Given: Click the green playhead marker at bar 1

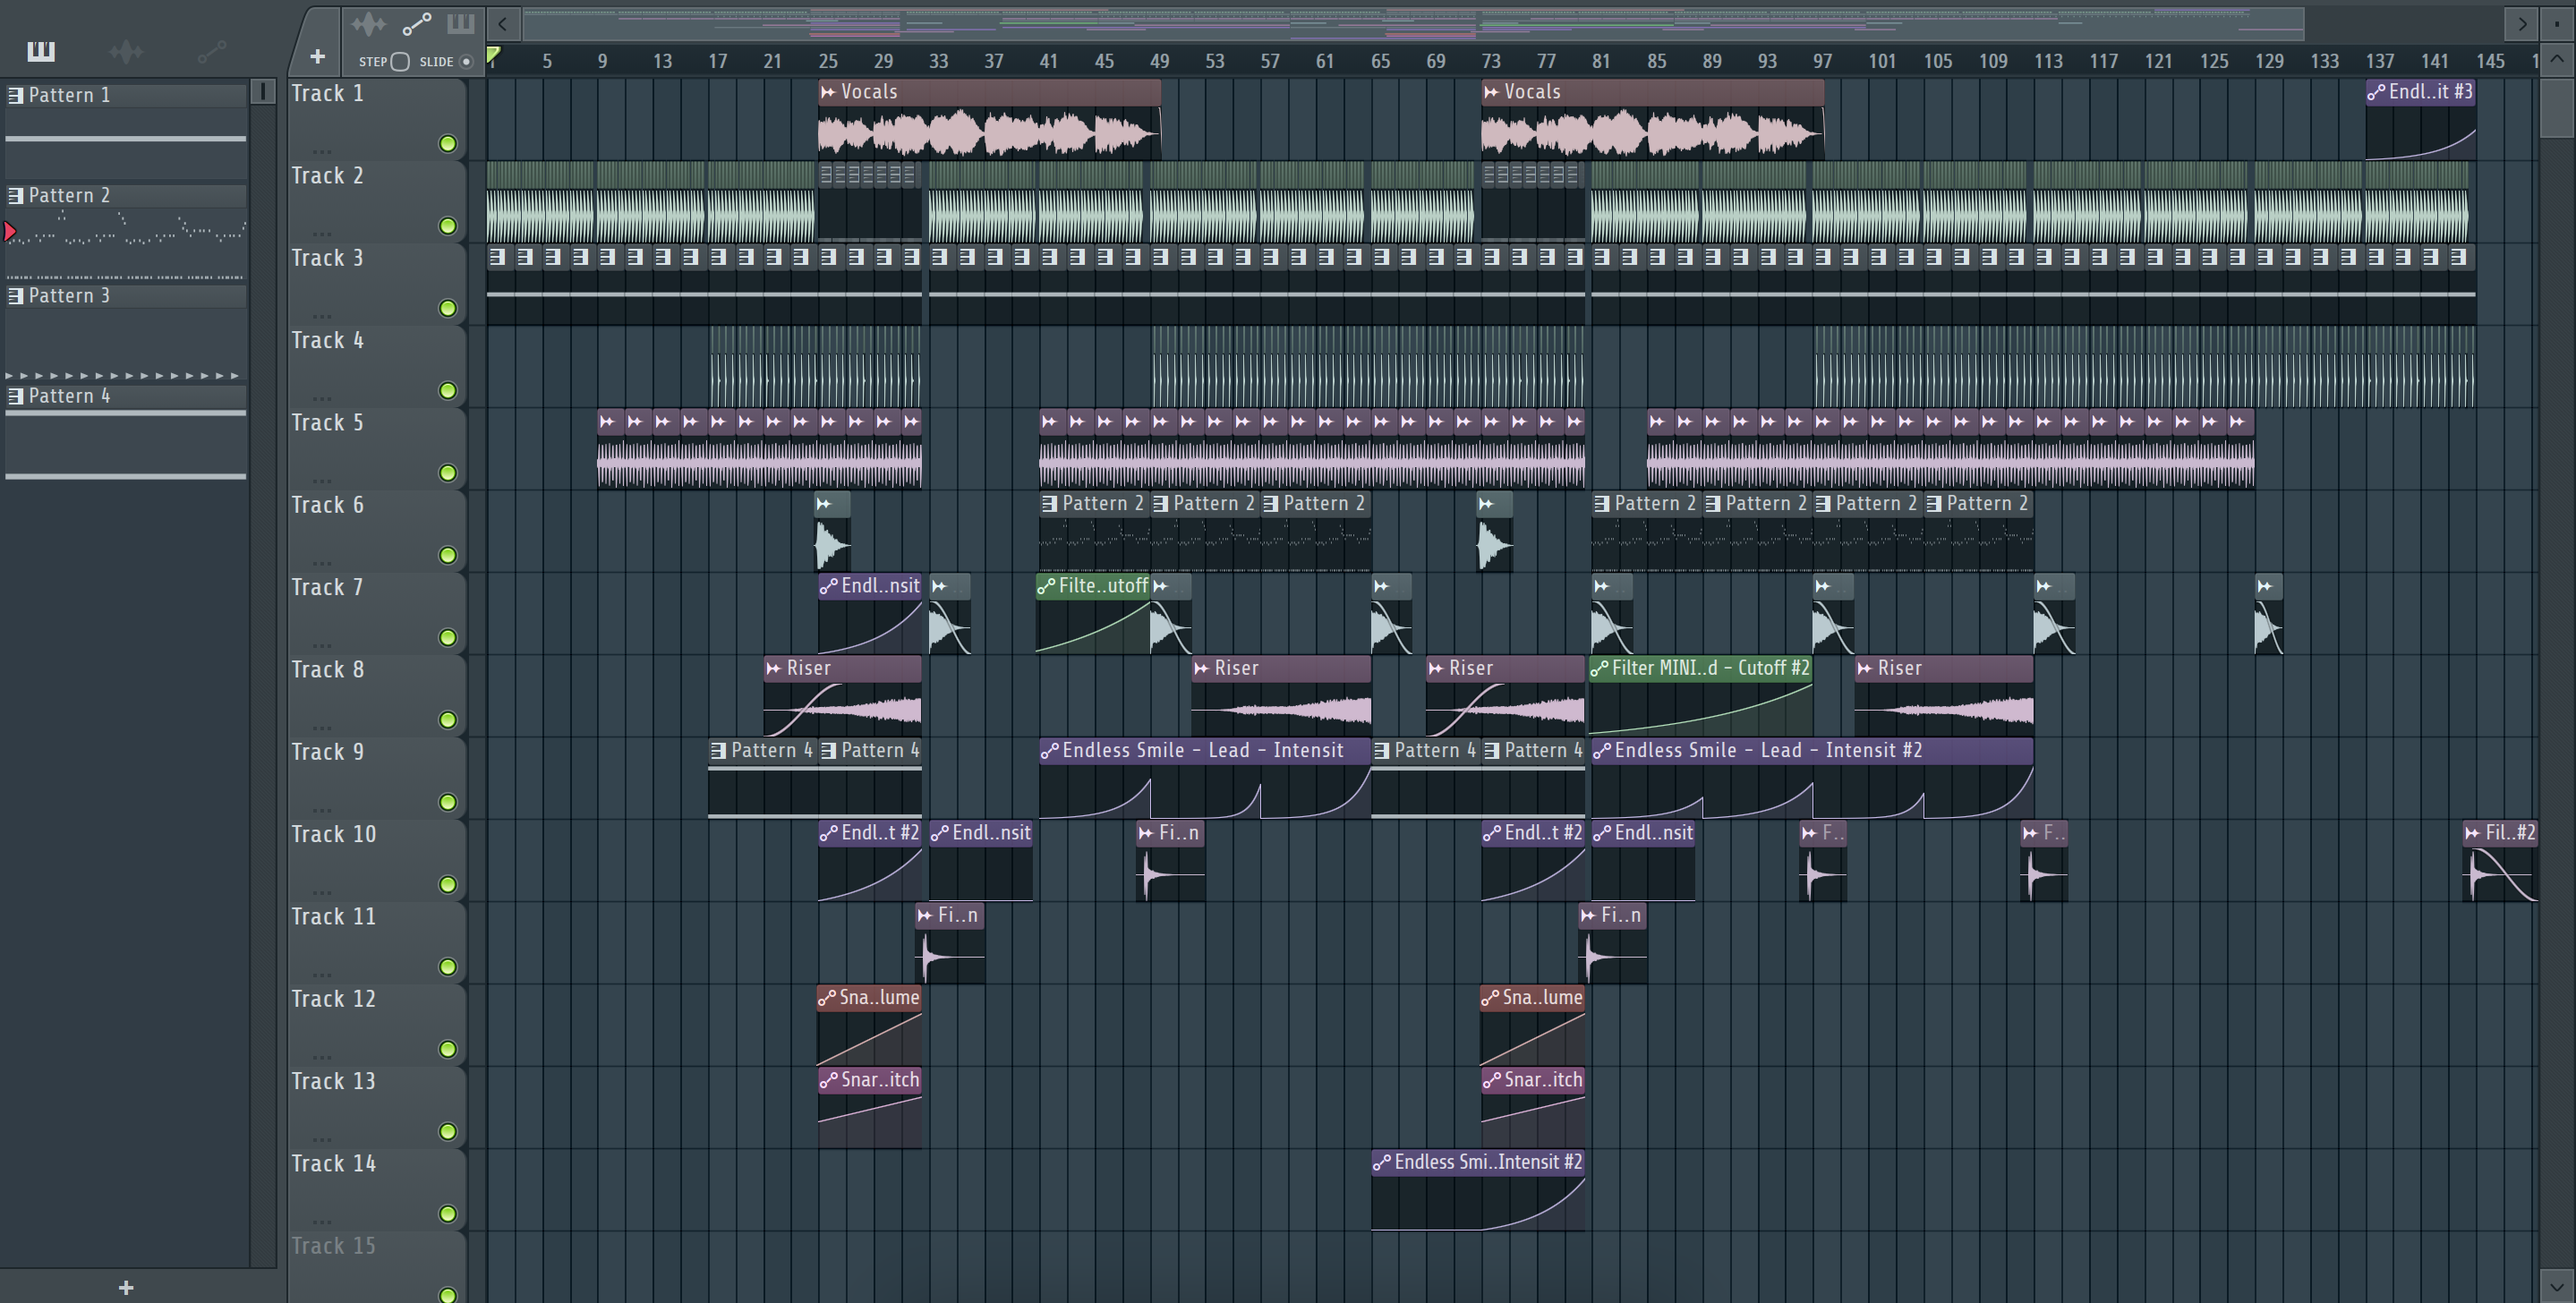Looking at the screenshot, I should [x=493, y=55].
